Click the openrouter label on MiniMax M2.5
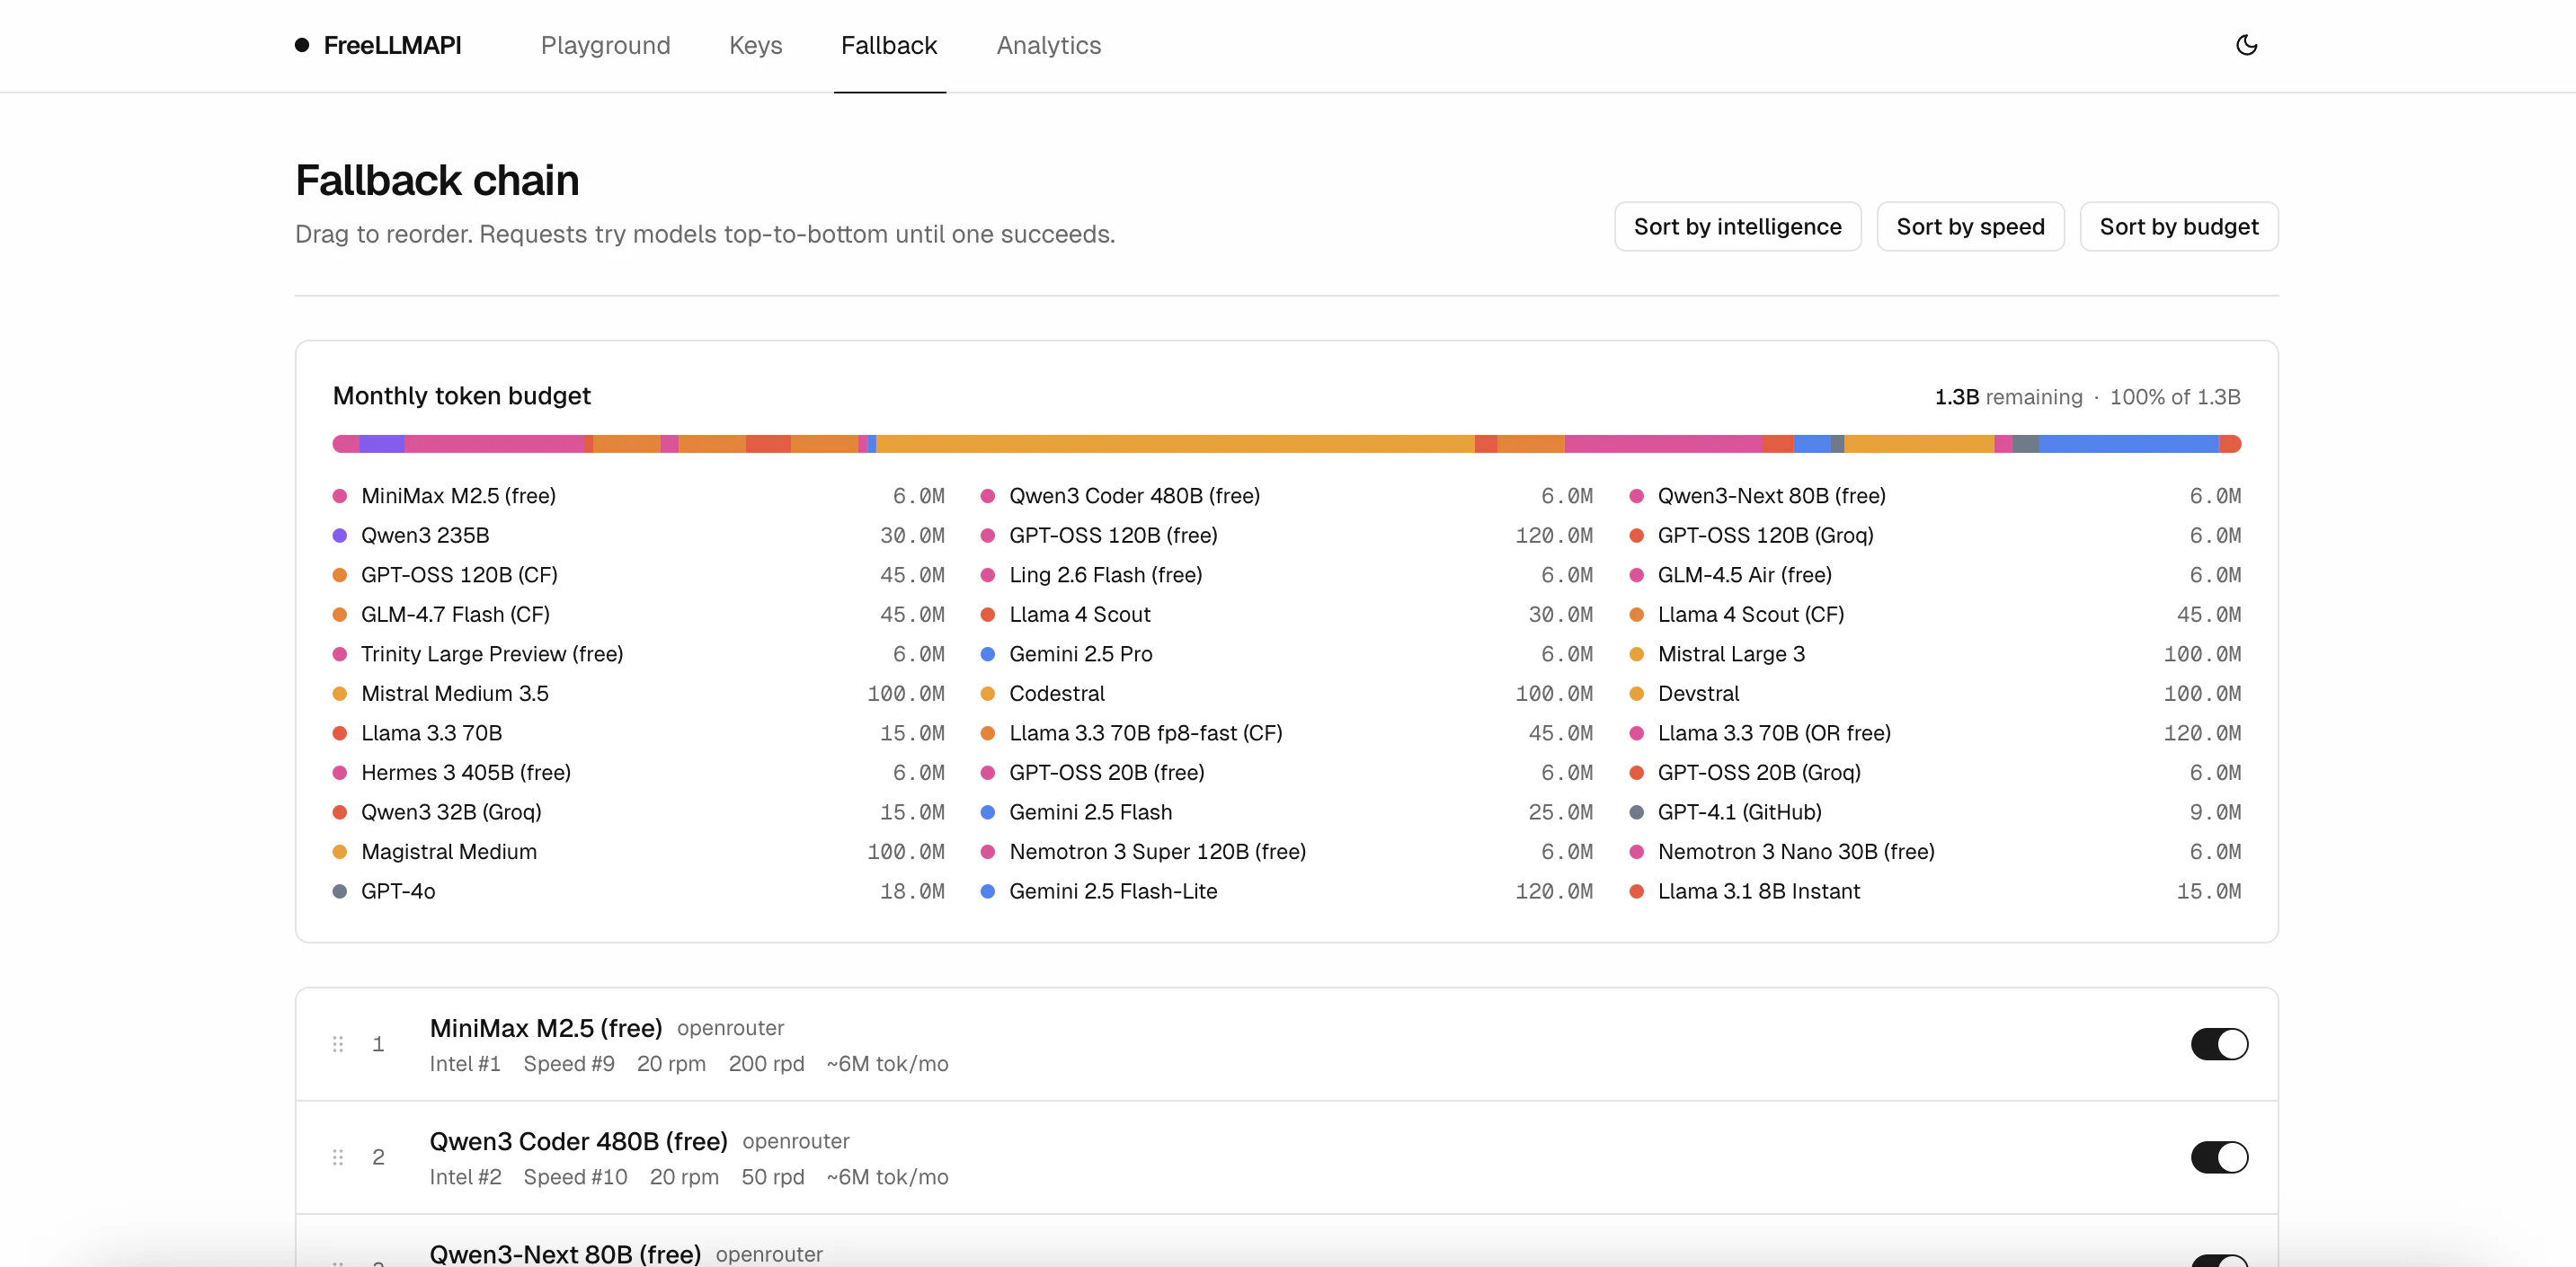The width and height of the screenshot is (2576, 1267). (x=730, y=1028)
